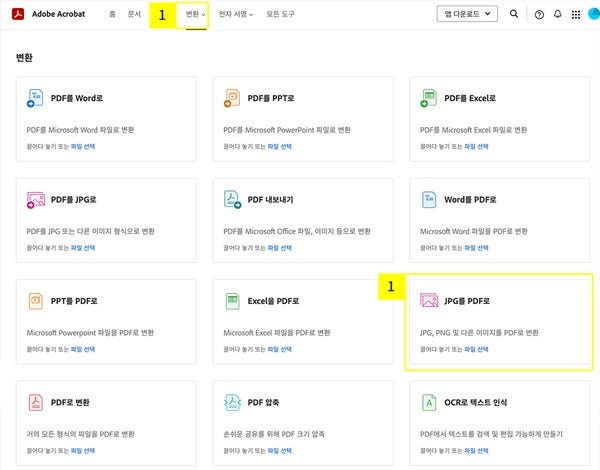Screen dimensions: 600x470
Task: Click the OCR로 텍스트 인식 icon
Action: coord(429,402)
